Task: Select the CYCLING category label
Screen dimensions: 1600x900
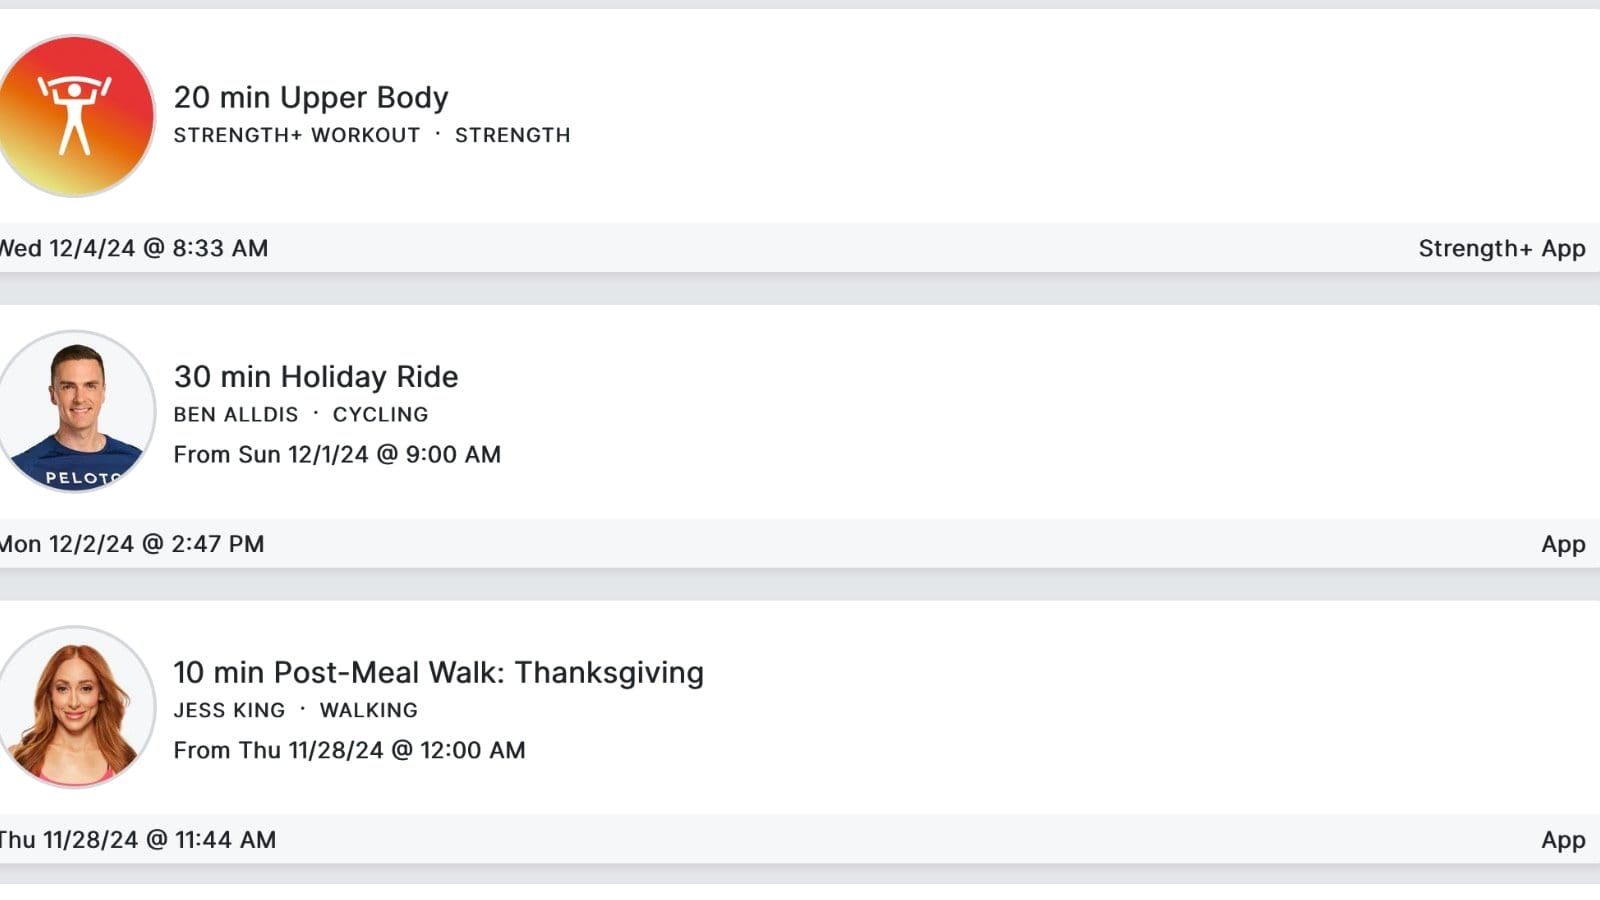Action: (x=380, y=414)
